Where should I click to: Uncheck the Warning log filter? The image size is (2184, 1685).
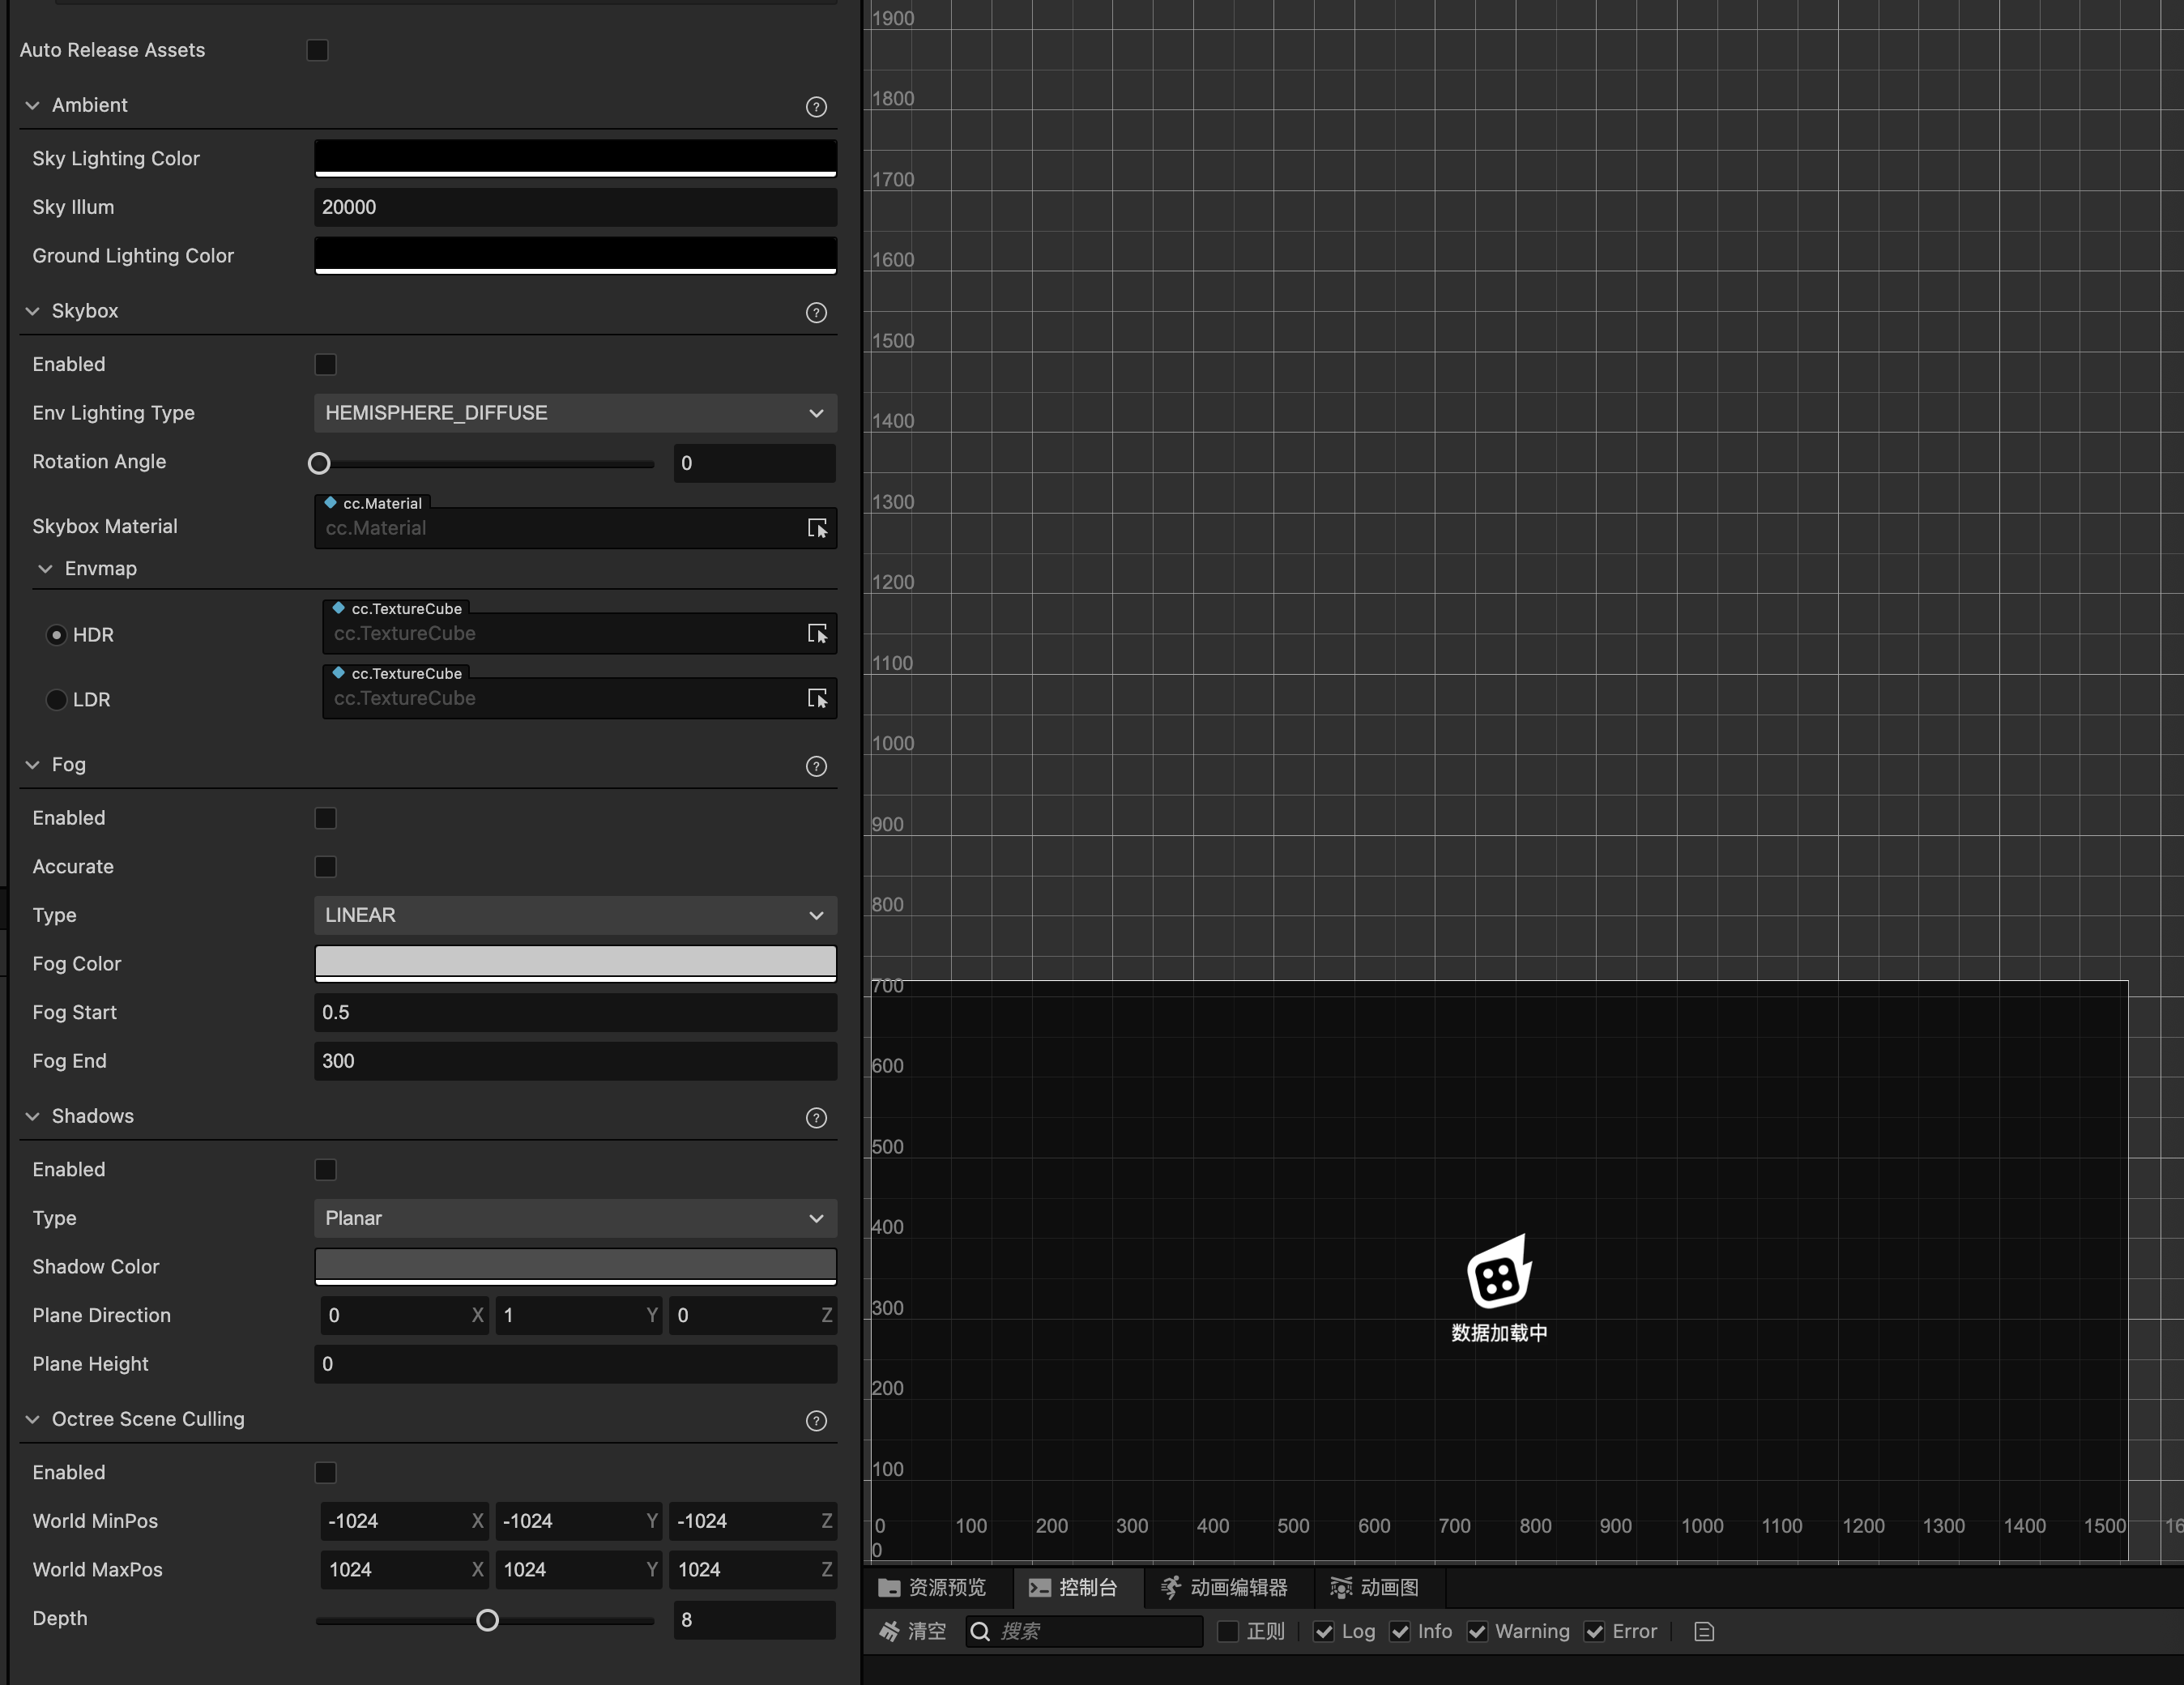pos(1477,1632)
